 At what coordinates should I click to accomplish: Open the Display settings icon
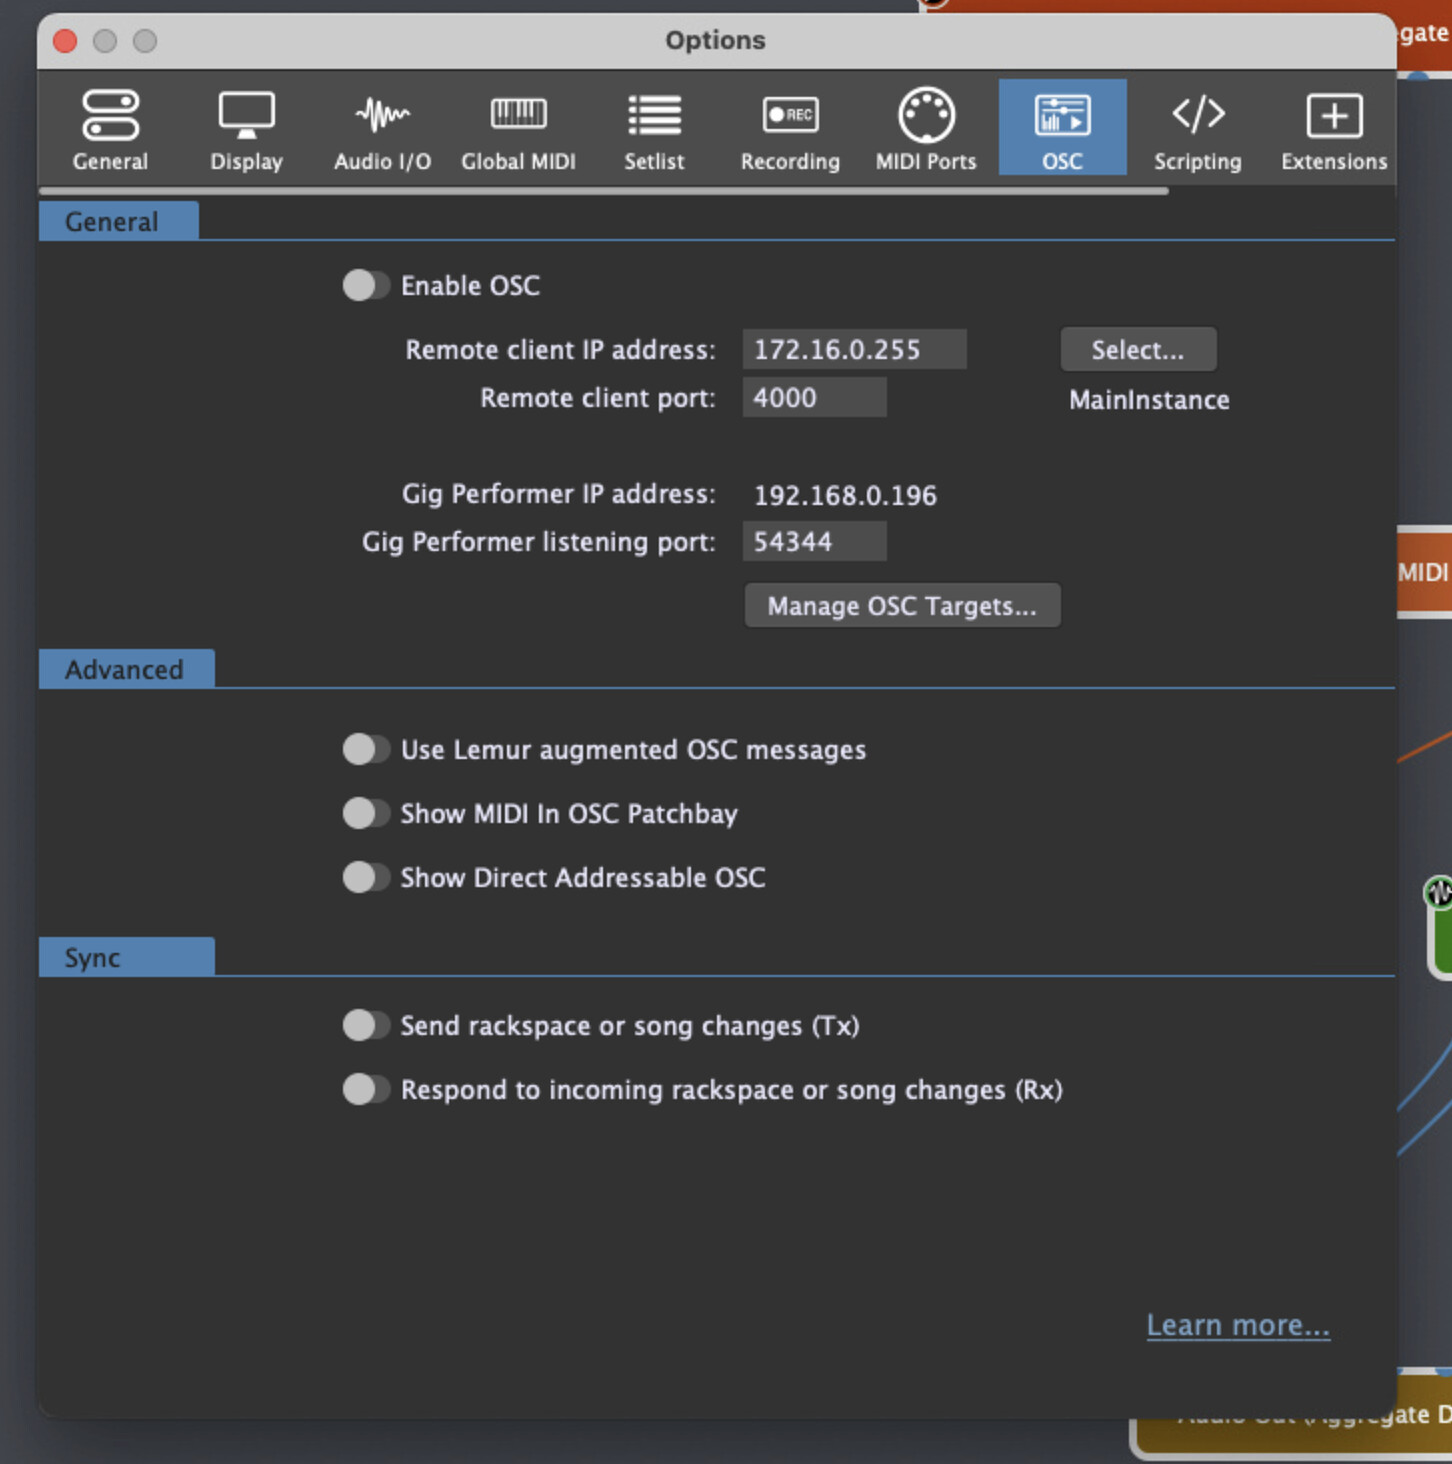[x=246, y=117]
